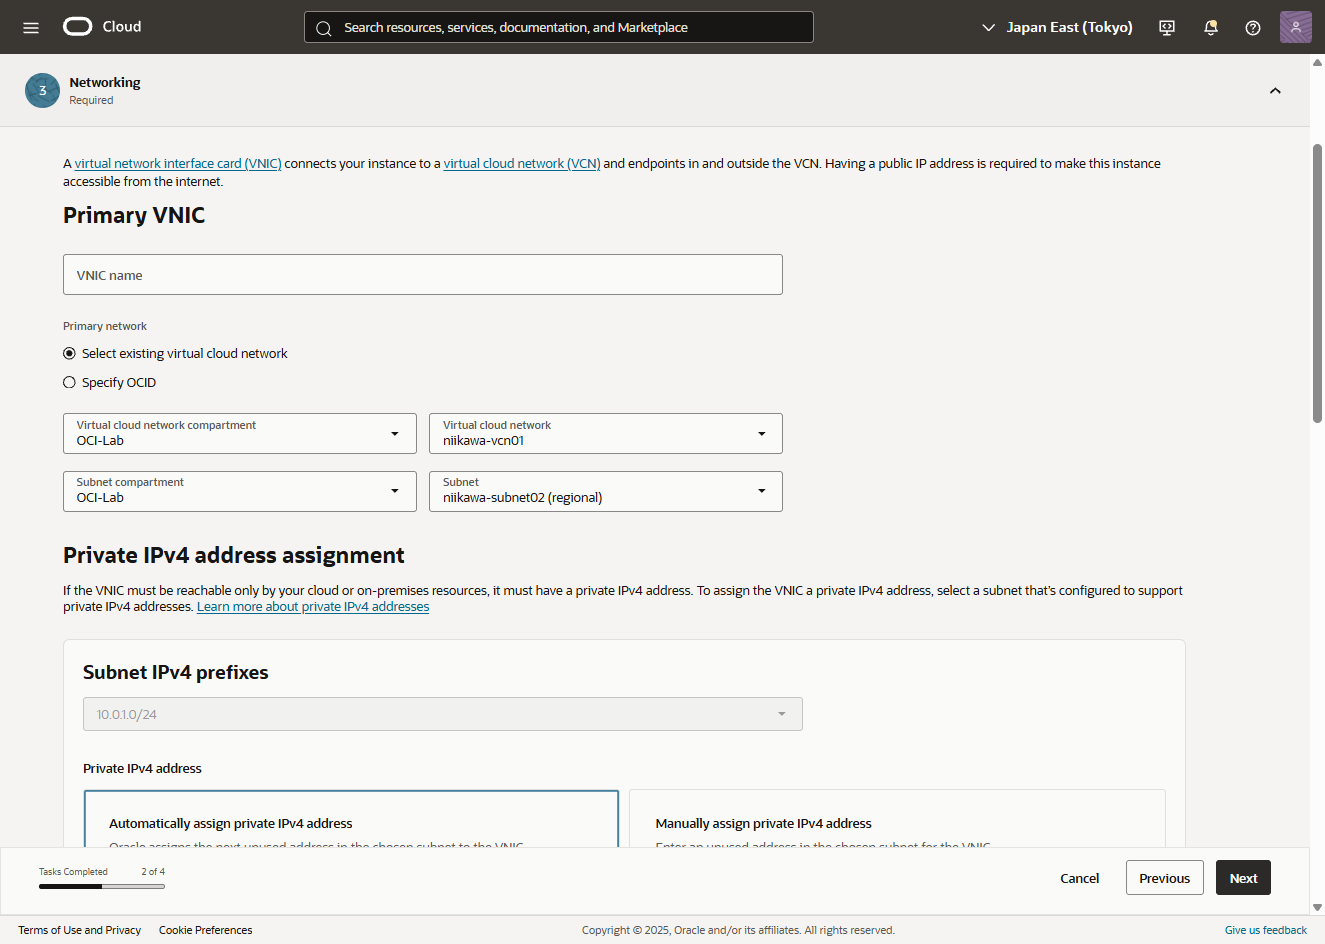Open the help question mark menu
The width and height of the screenshot is (1325, 944).
click(x=1253, y=28)
